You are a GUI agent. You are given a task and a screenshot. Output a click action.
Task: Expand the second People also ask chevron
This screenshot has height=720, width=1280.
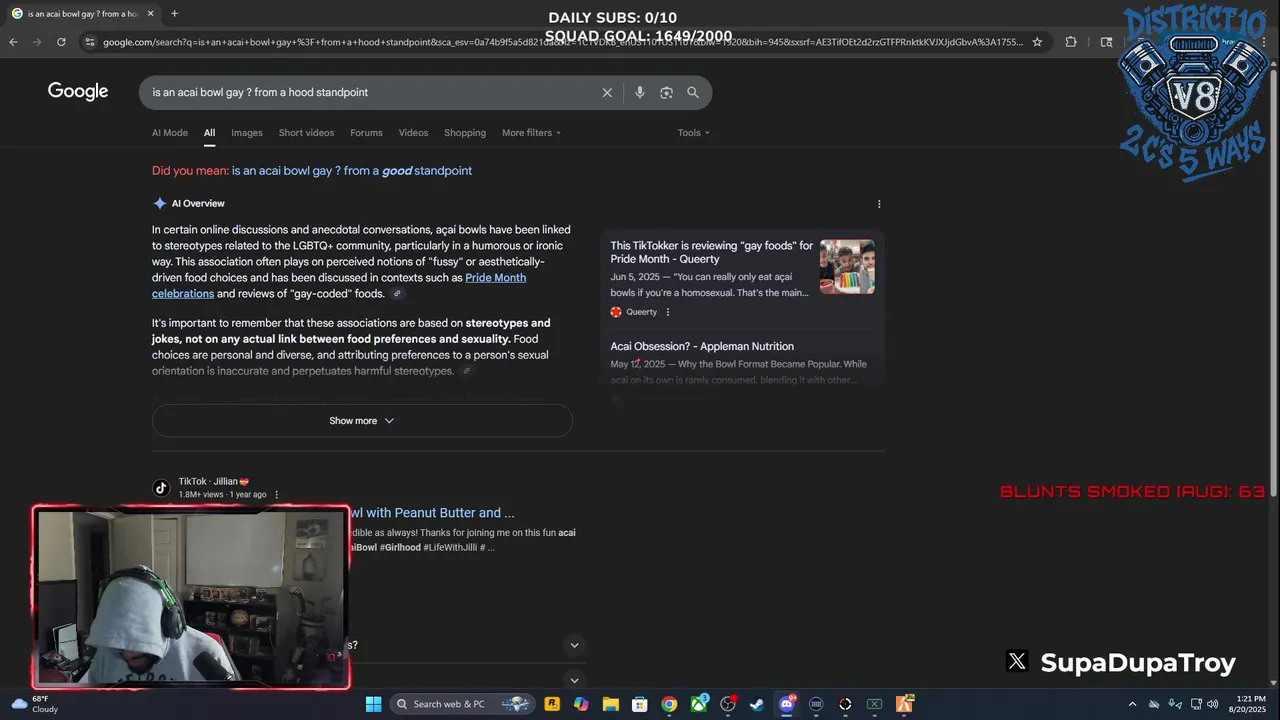coord(574,680)
